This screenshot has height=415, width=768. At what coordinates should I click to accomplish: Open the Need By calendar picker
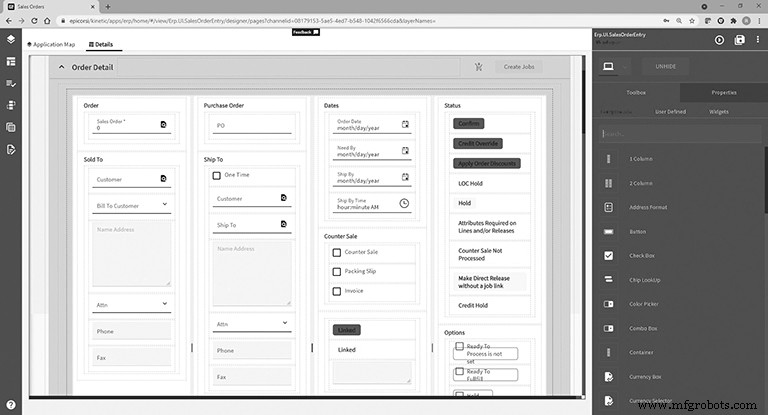[405, 151]
